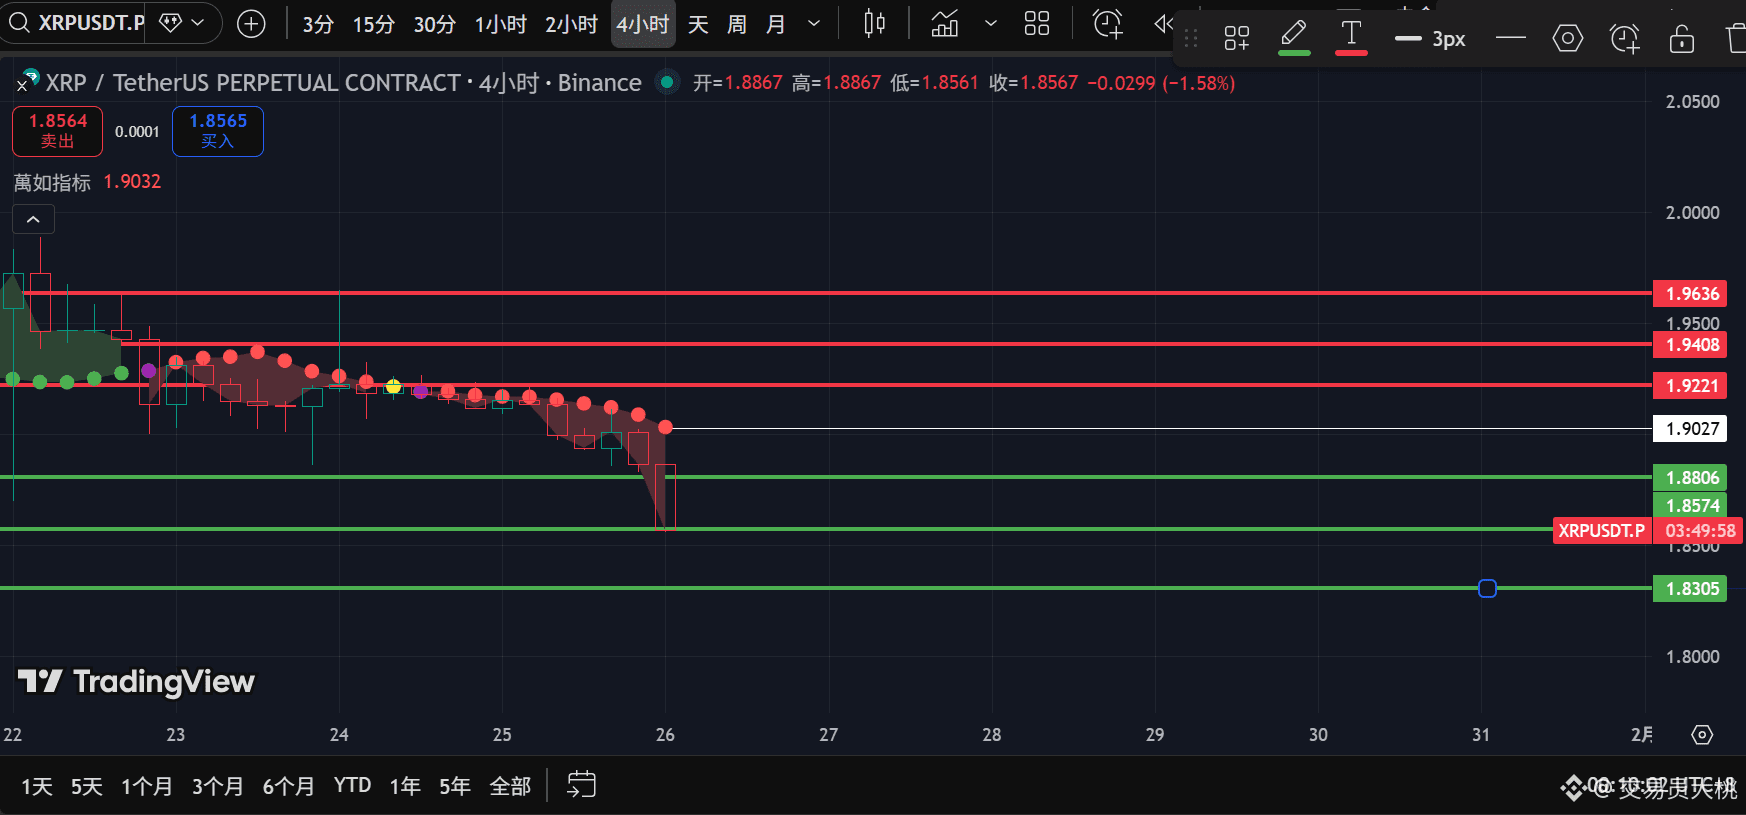Switch to the 3分 timeframe

[318, 24]
